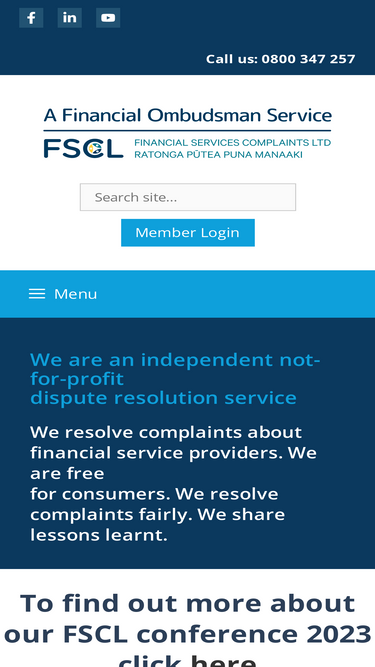Expand the Menu navigation label
This screenshot has width=375, height=667.
point(76,294)
